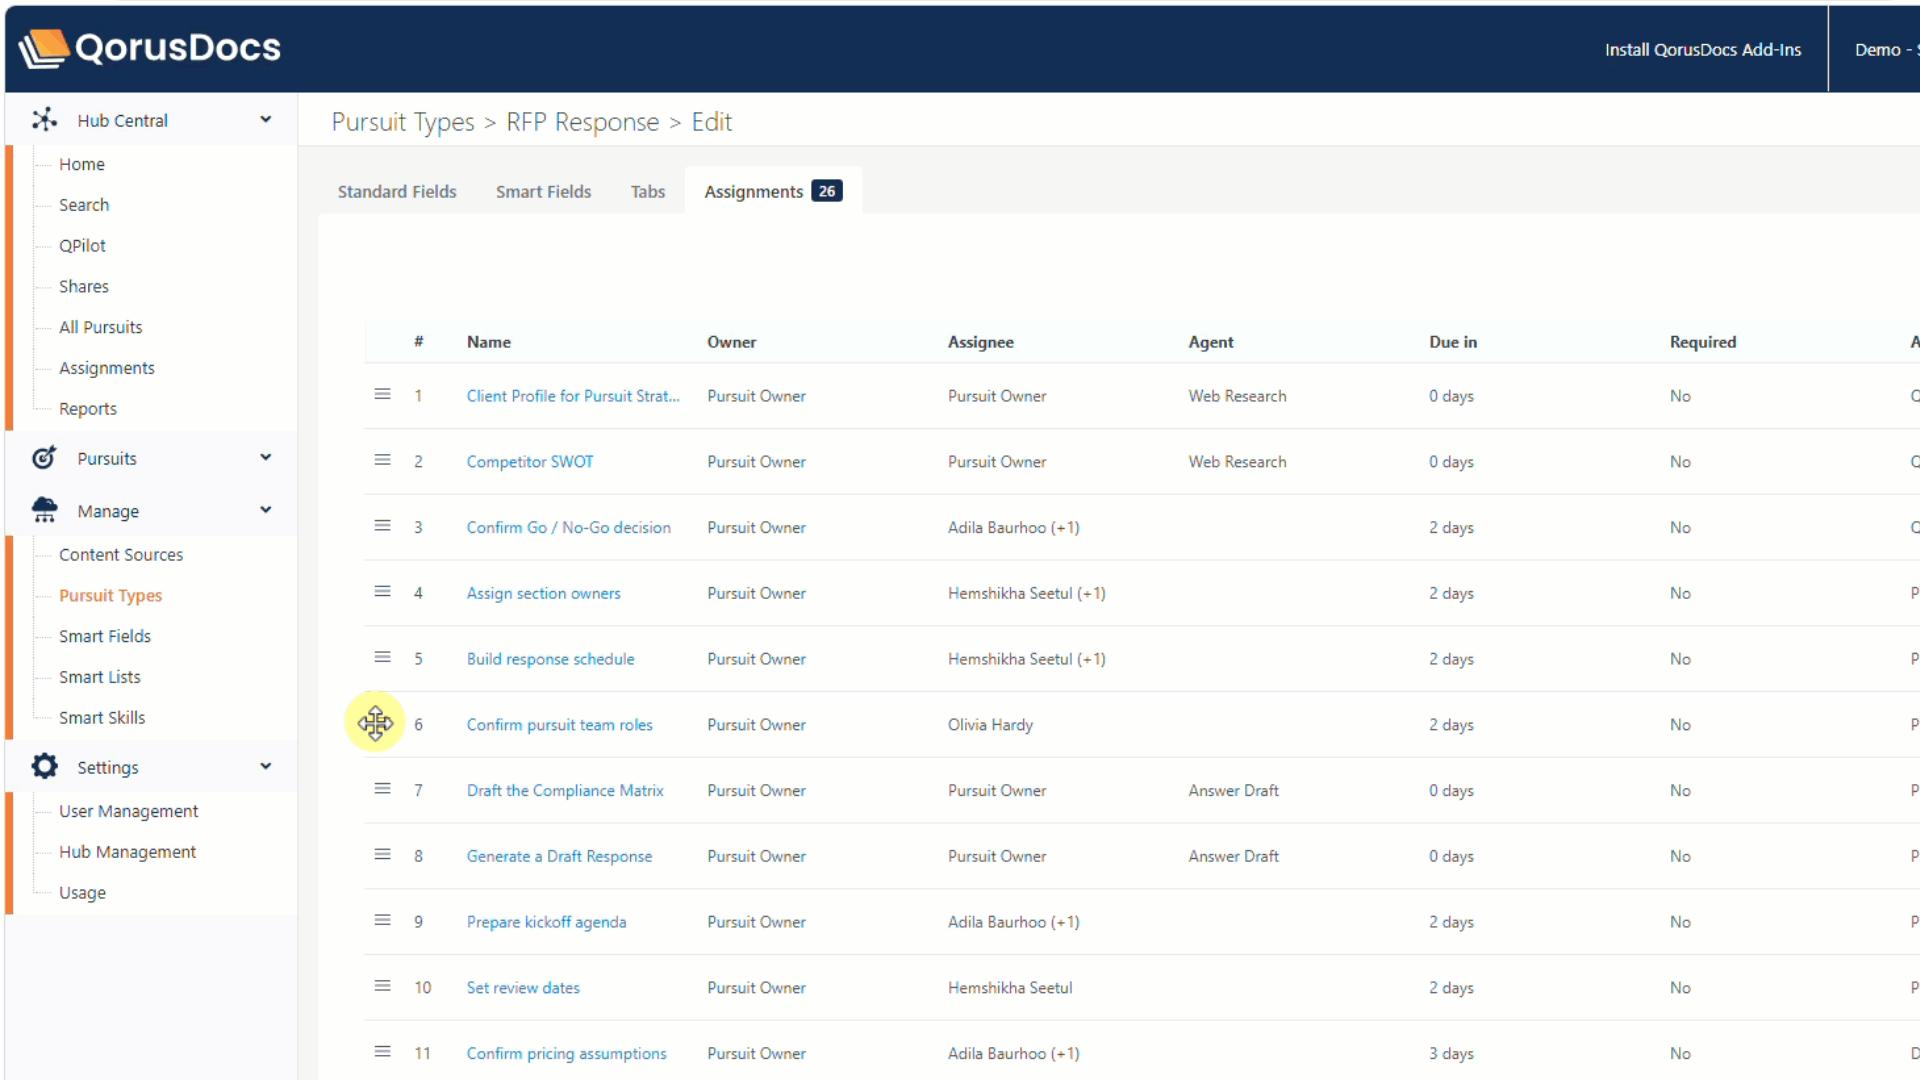Open Shares in the sidebar
1920x1080 pixels.
pyautogui.click(x=84, y=287)
